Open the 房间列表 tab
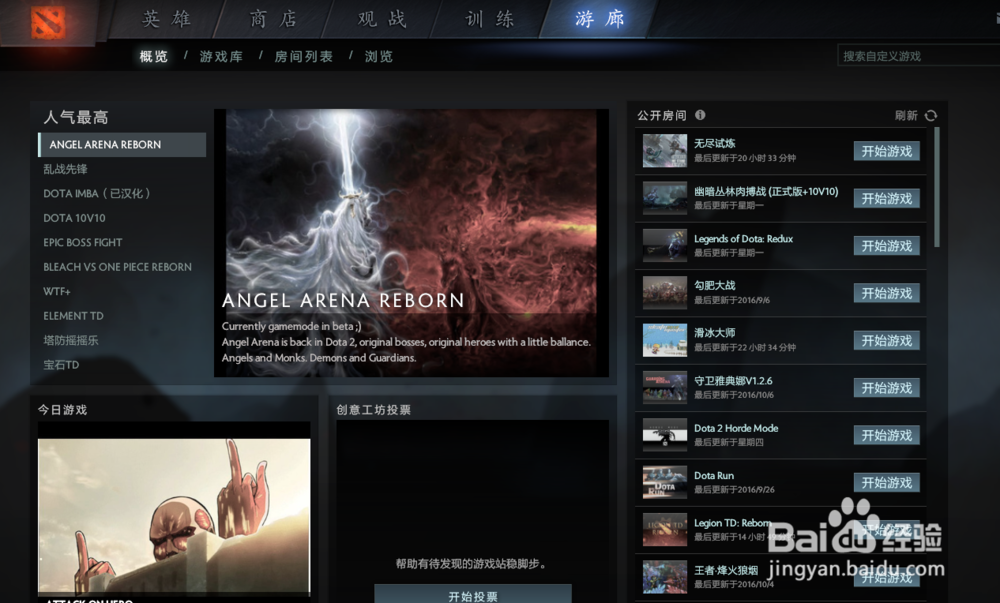The width and height of the screenshot is (1000, 603). coord(302,57)
